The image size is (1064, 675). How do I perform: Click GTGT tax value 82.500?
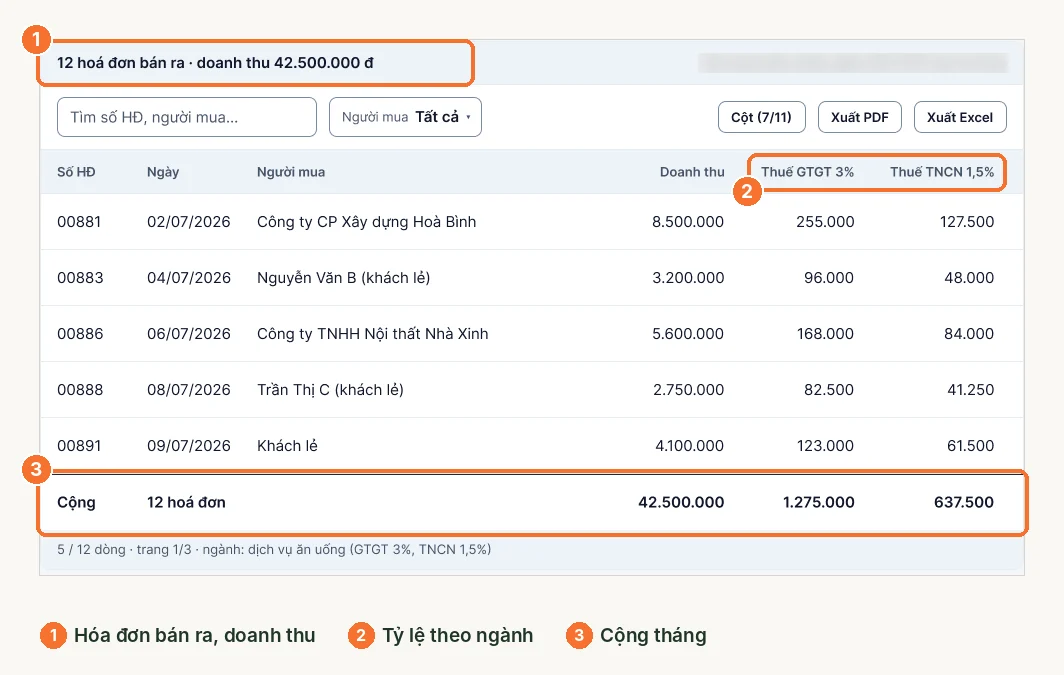pos(829,389)
